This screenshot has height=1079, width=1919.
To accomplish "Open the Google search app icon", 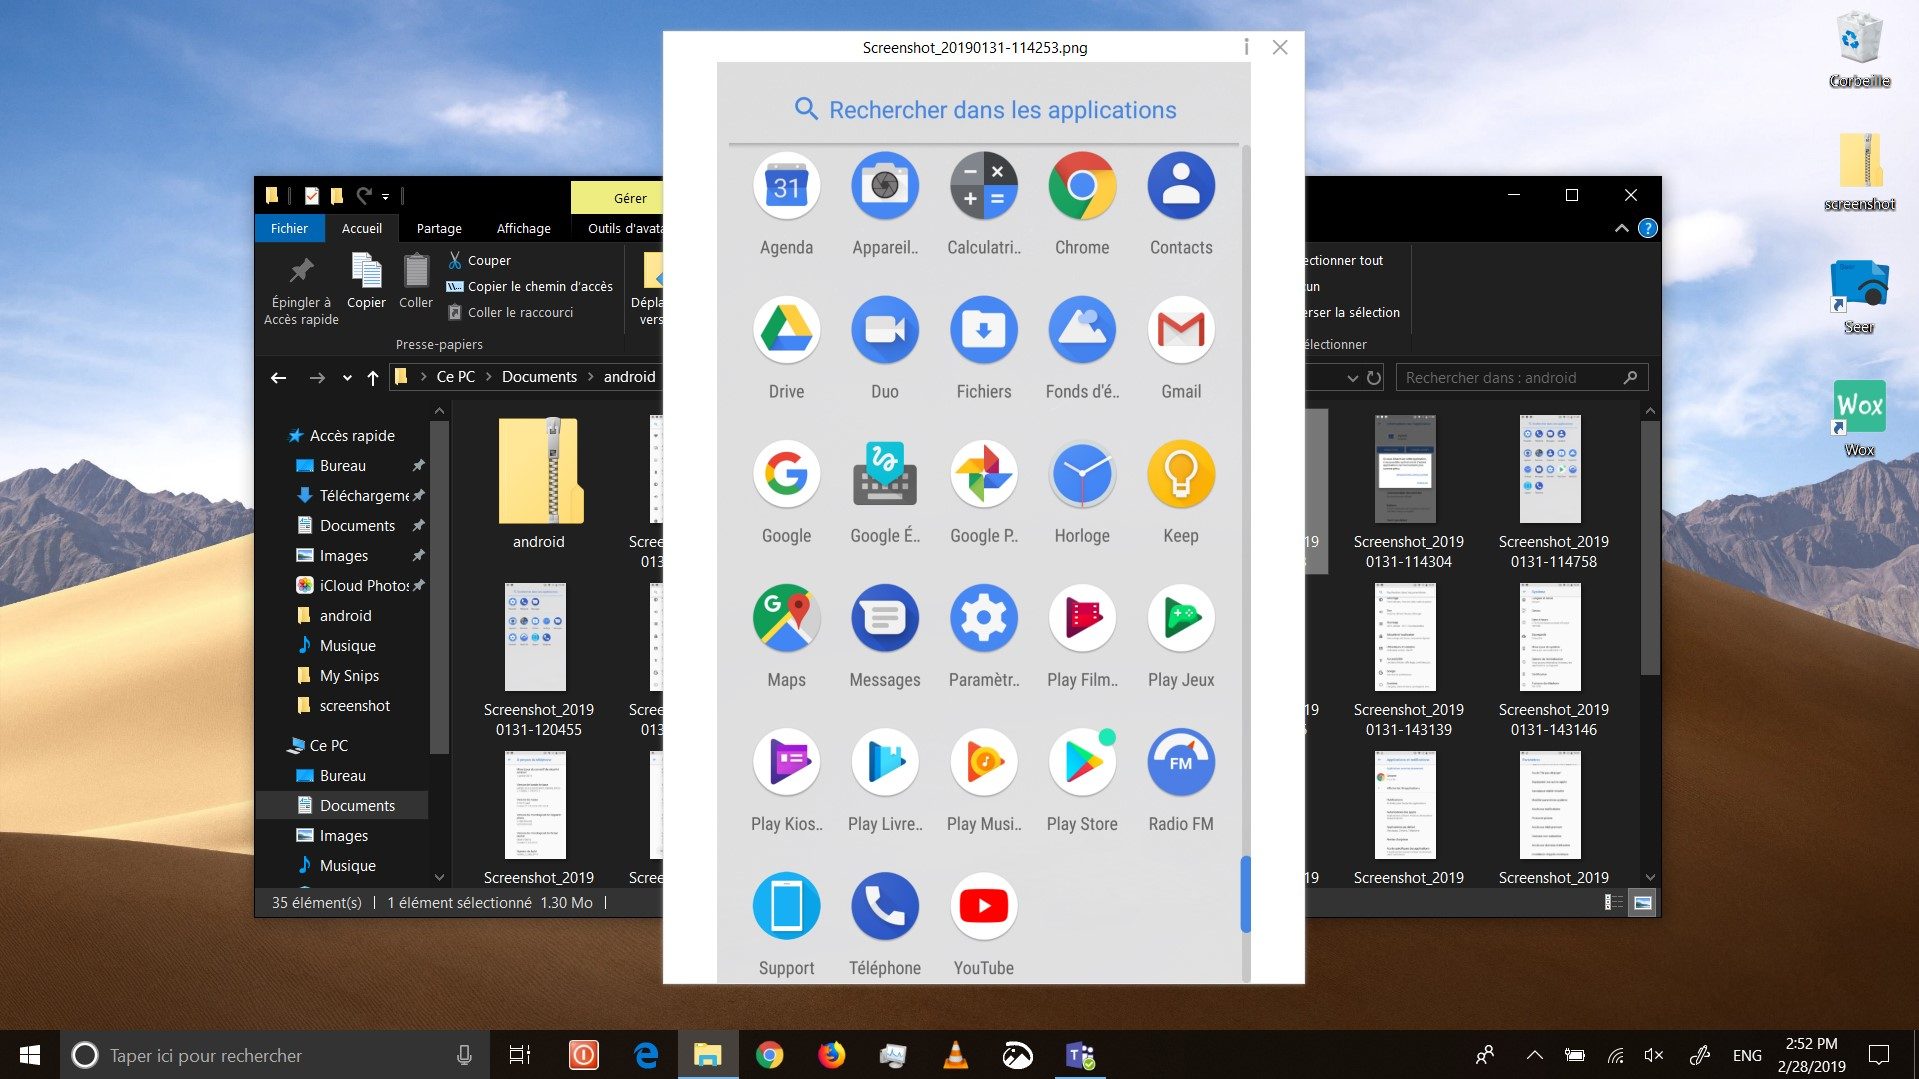I will pos(786,474).
